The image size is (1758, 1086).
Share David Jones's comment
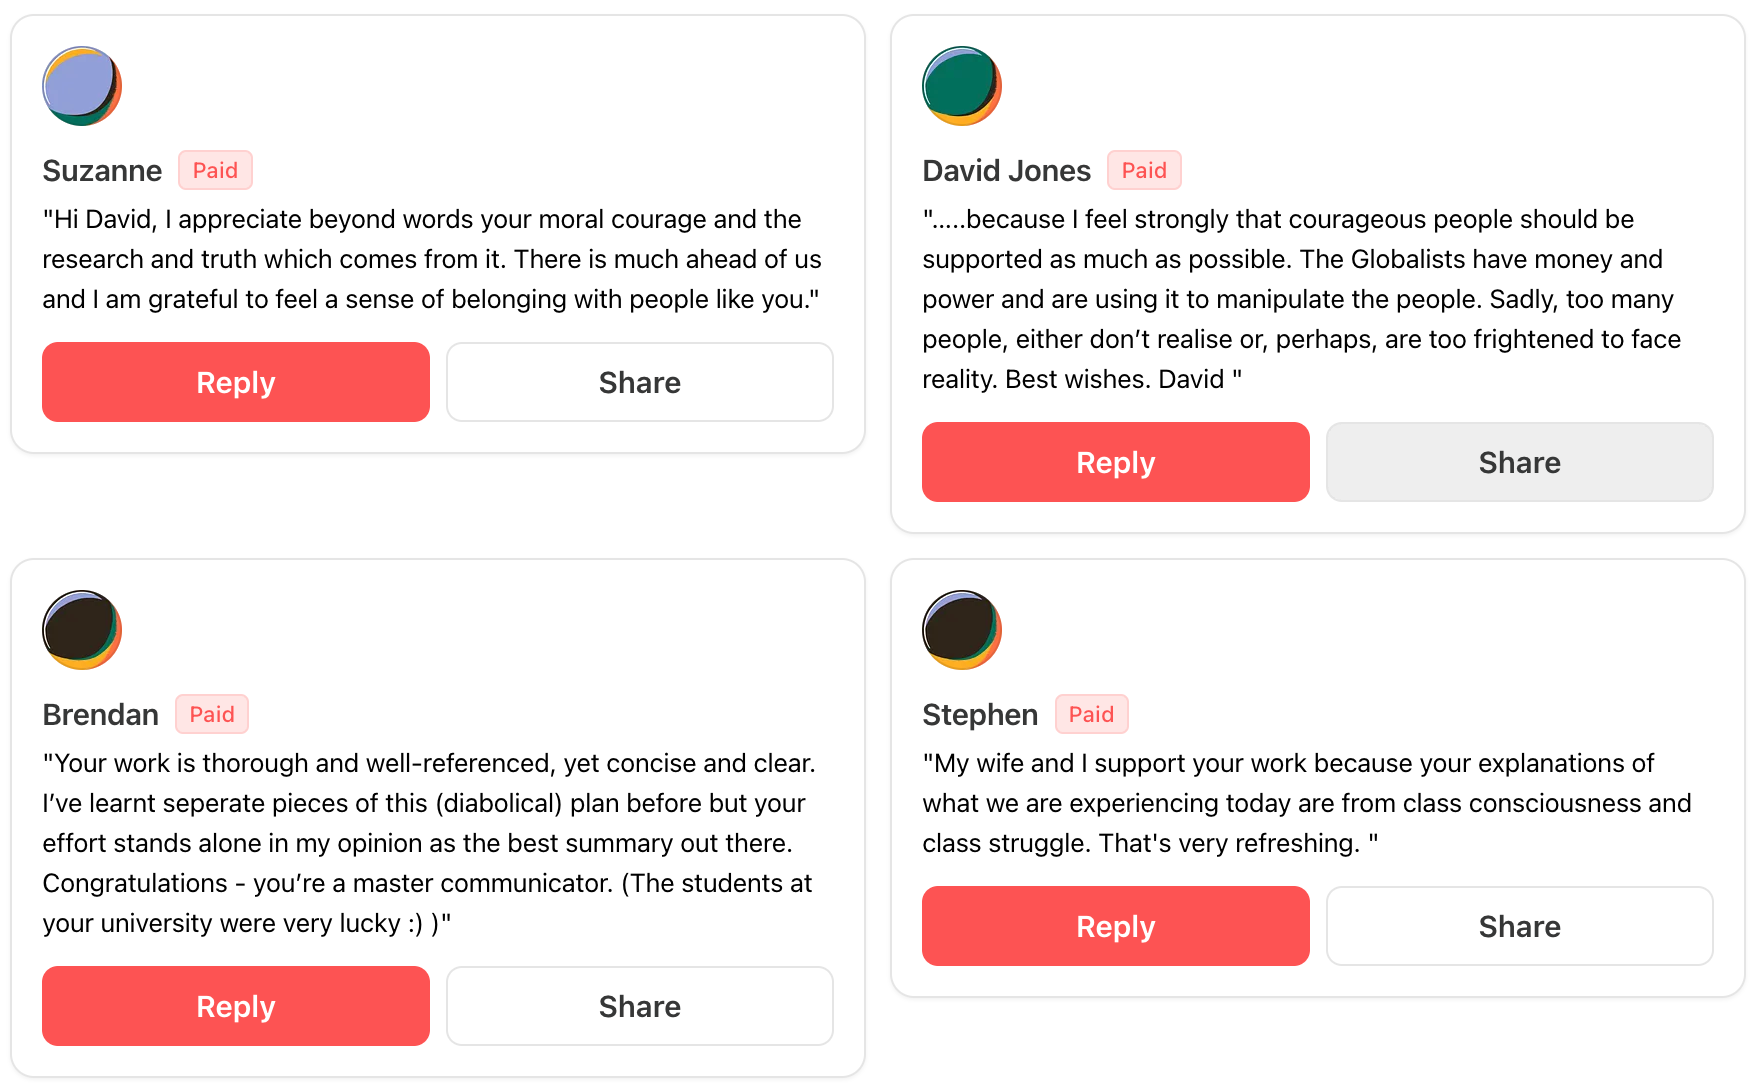(1519, 462)
